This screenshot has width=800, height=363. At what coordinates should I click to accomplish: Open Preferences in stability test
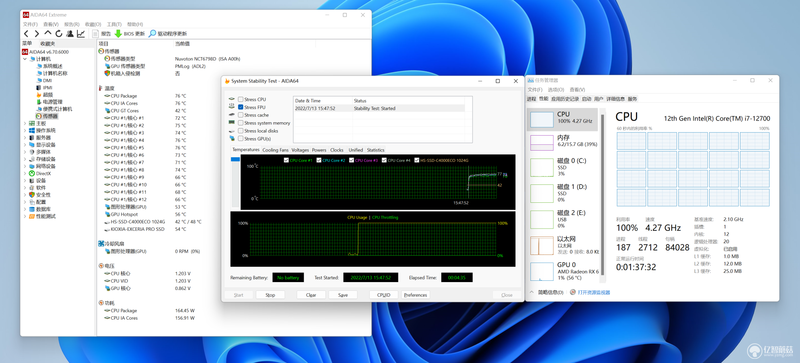click(x=416, y=295)
